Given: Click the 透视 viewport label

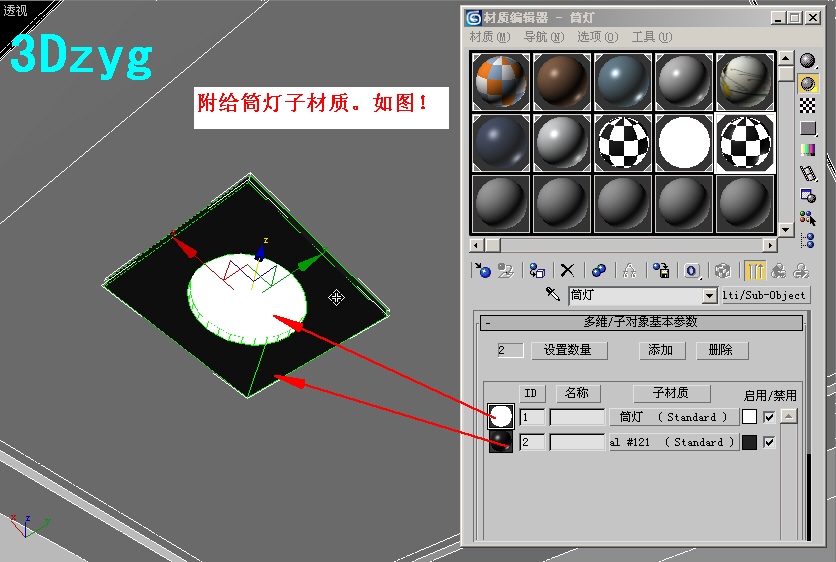Looking at the screenshot, I should tap(15, 10).
